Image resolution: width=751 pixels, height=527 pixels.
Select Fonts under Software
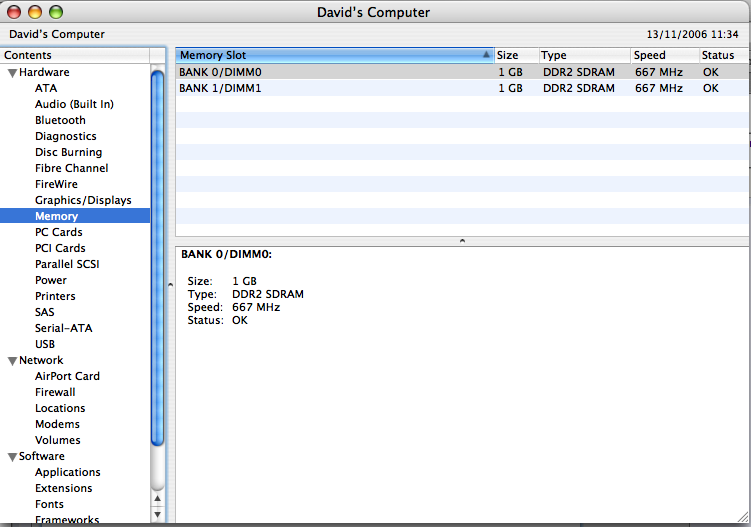49,504
